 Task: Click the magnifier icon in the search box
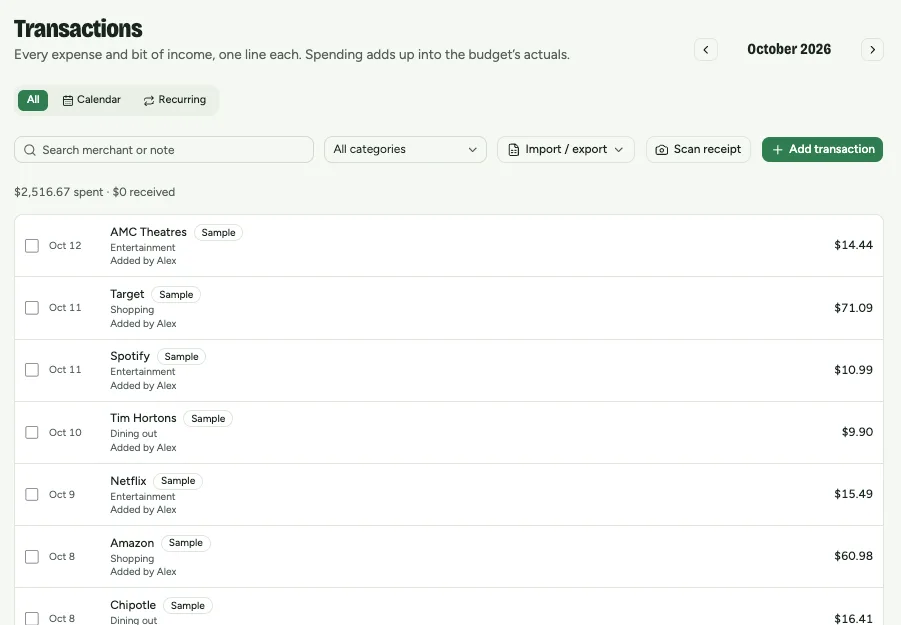point(30,150)
